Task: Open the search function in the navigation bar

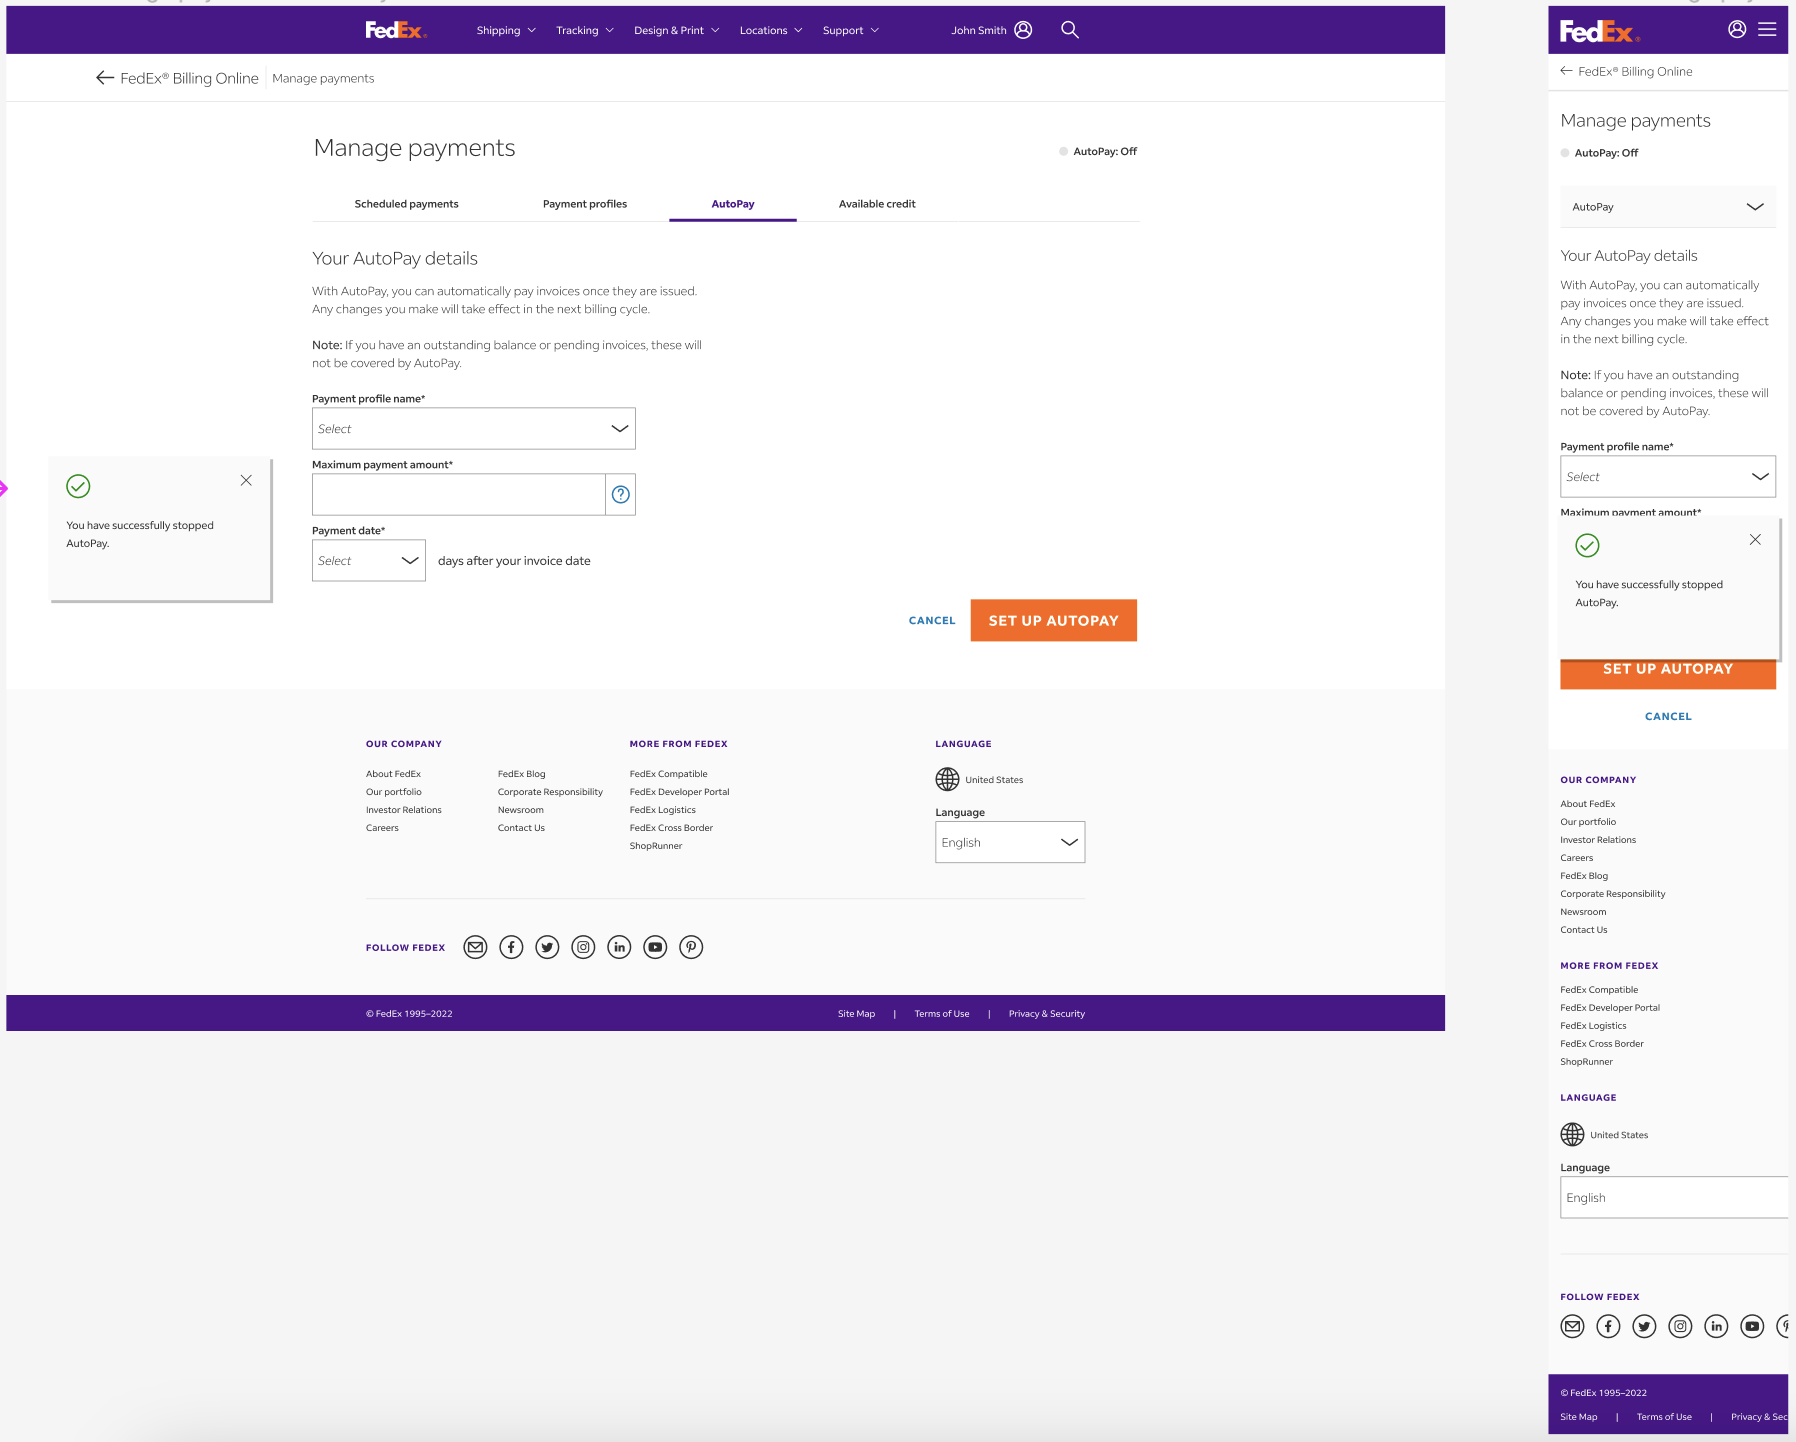Action: click(x=1069, y=30)
